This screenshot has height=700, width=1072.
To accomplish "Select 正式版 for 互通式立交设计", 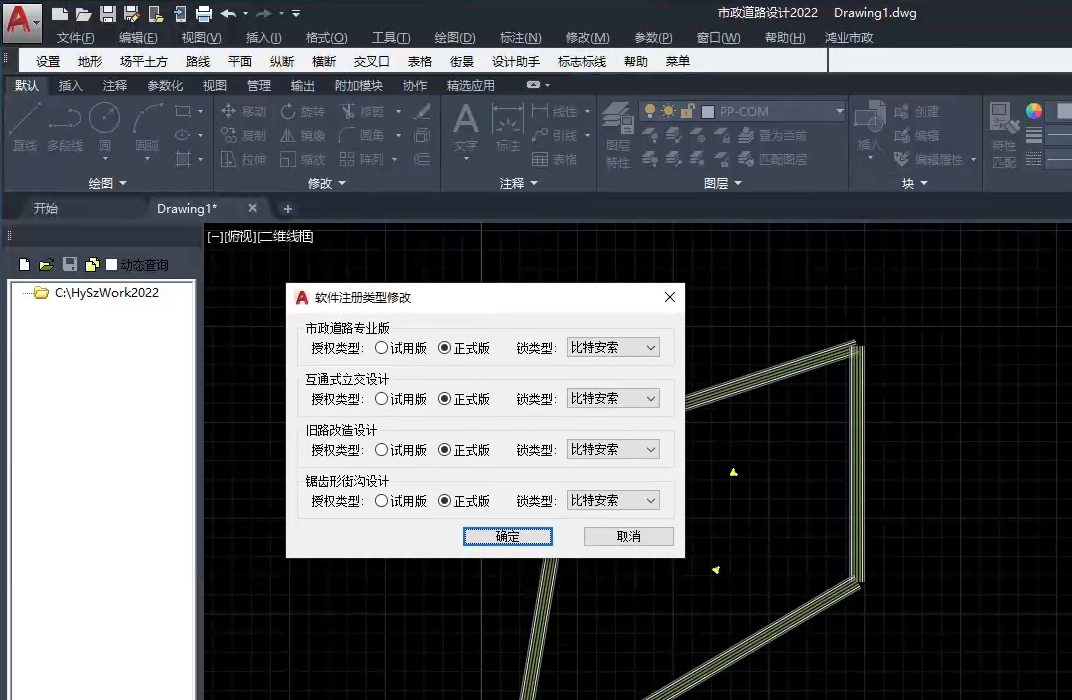I will tap(444, 399).
